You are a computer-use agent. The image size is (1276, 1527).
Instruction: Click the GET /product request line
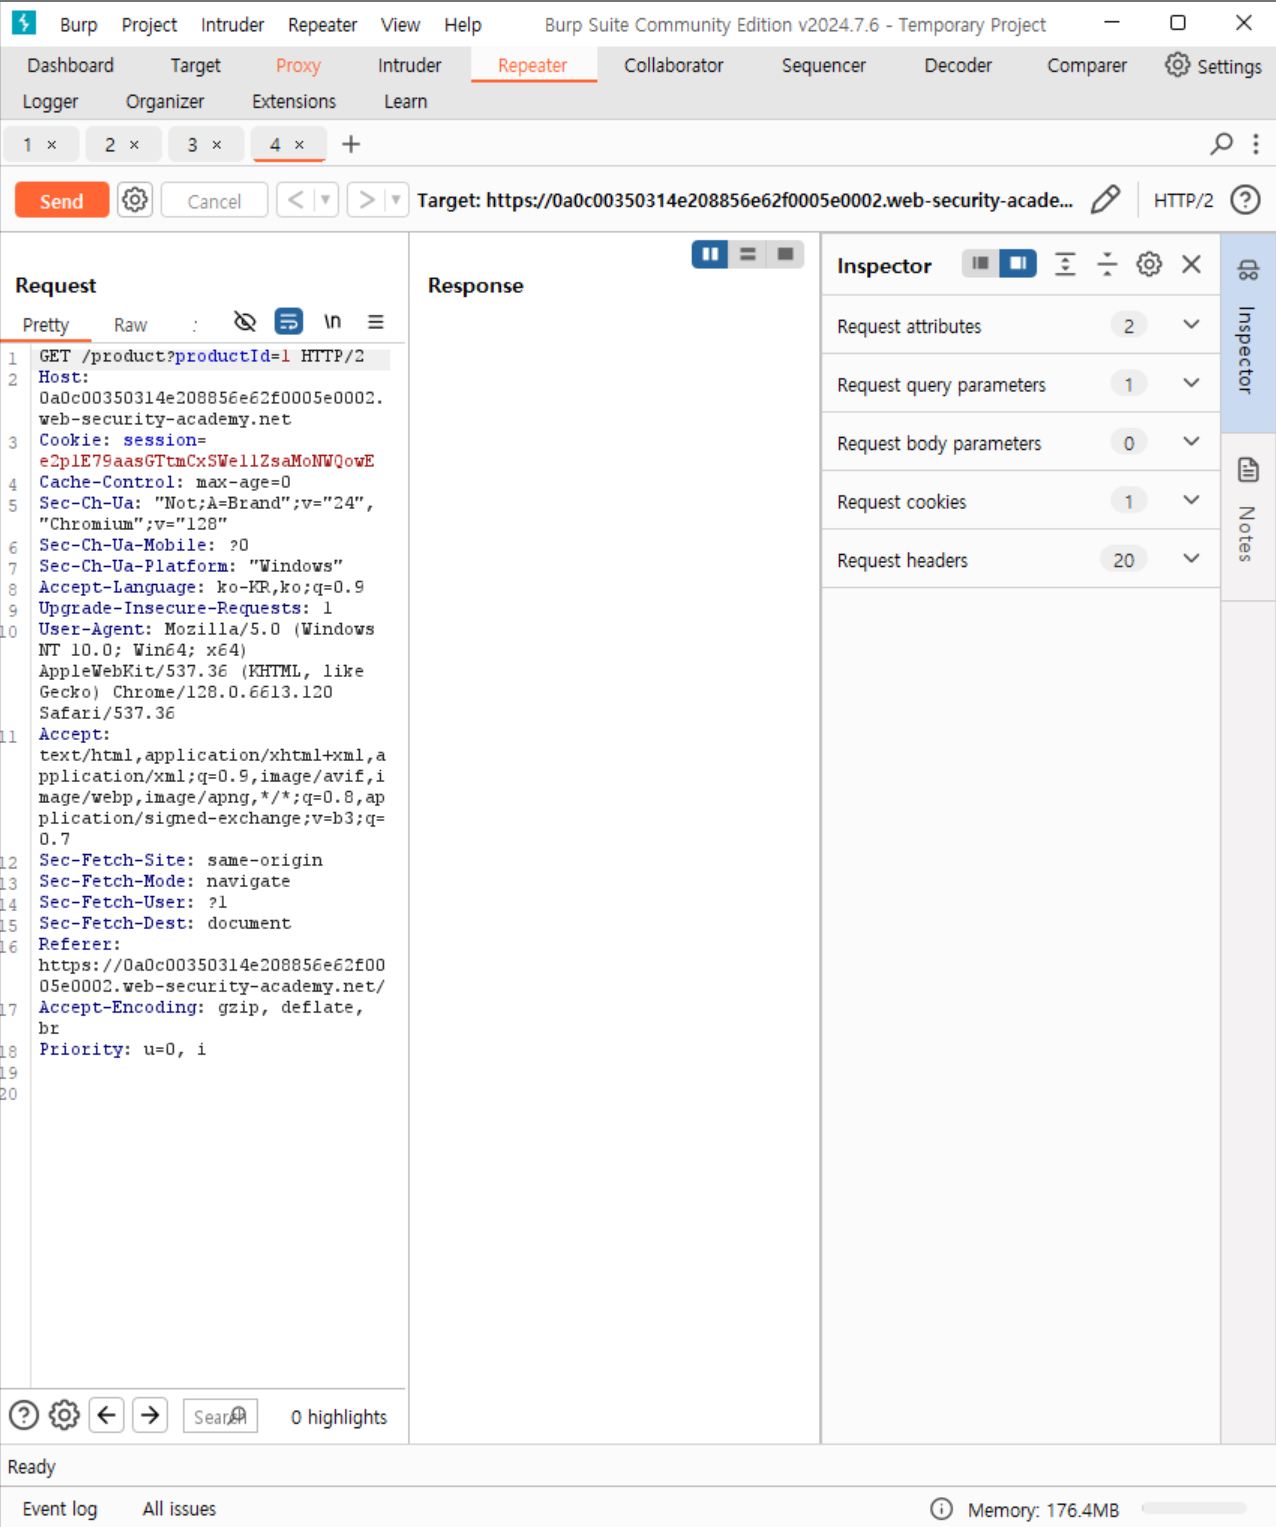pos(202,356)
